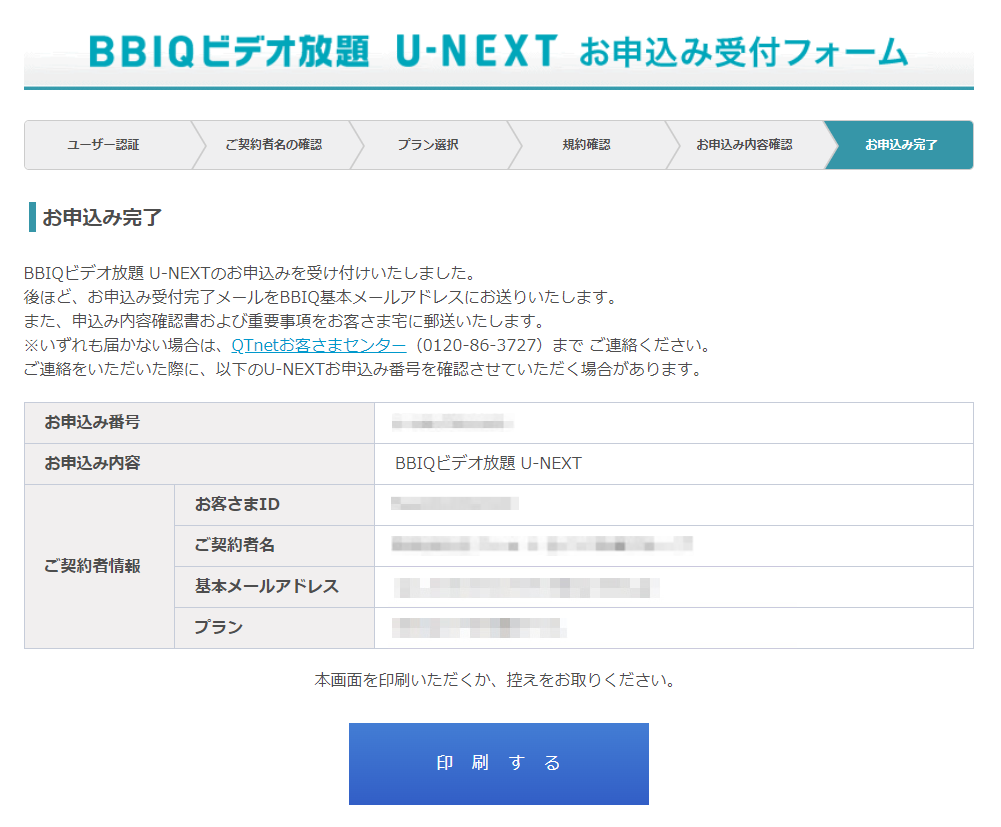Open the 規約確認 step
This screenshot has height=827, width=1001.
coord(586,145)
